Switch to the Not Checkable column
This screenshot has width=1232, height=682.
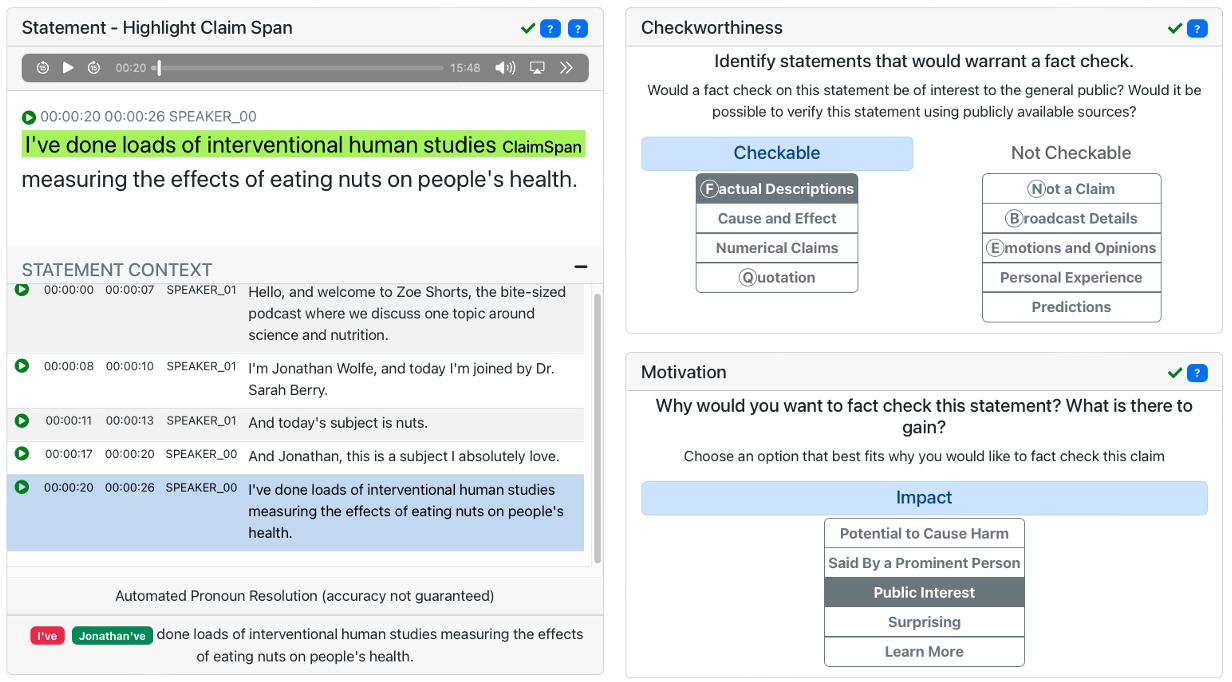tap(1071, 152)
